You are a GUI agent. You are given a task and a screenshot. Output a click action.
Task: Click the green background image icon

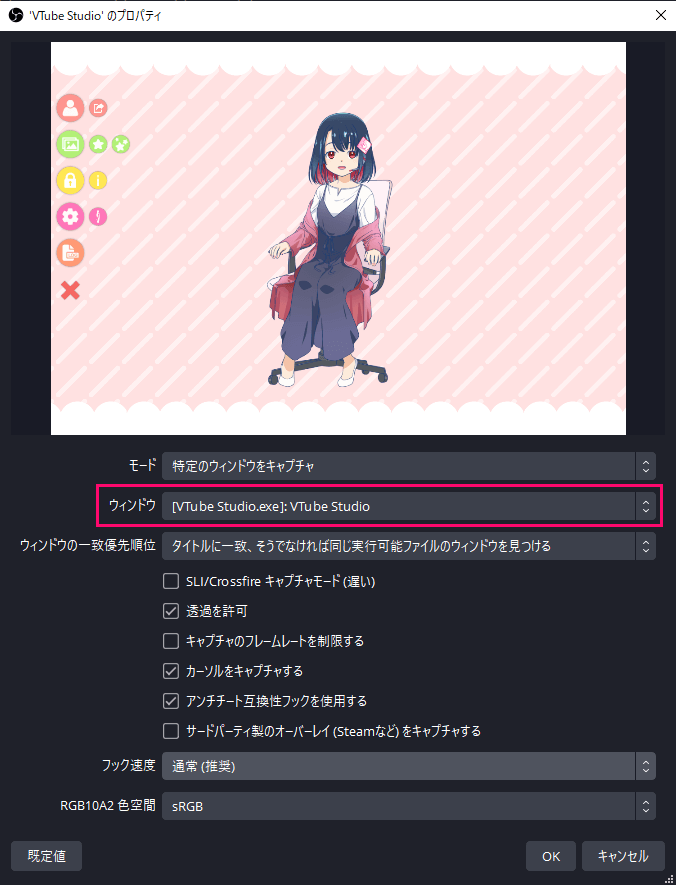(x=70, y=144)
